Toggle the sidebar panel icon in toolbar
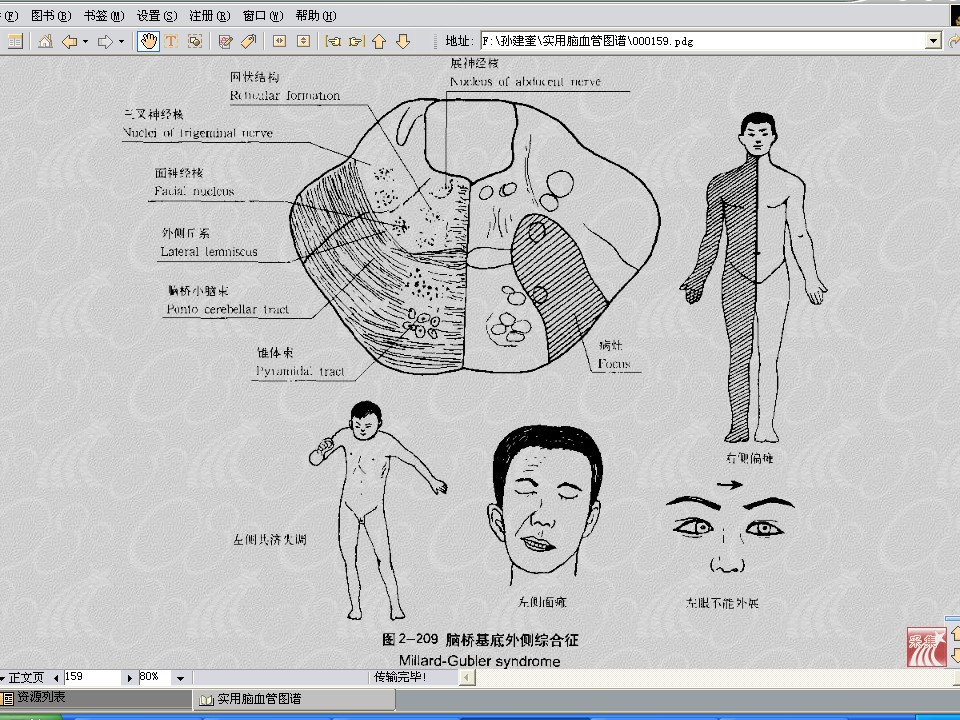Screen dimensions: 960x720 pyautogui.click(x=15, y=41)
